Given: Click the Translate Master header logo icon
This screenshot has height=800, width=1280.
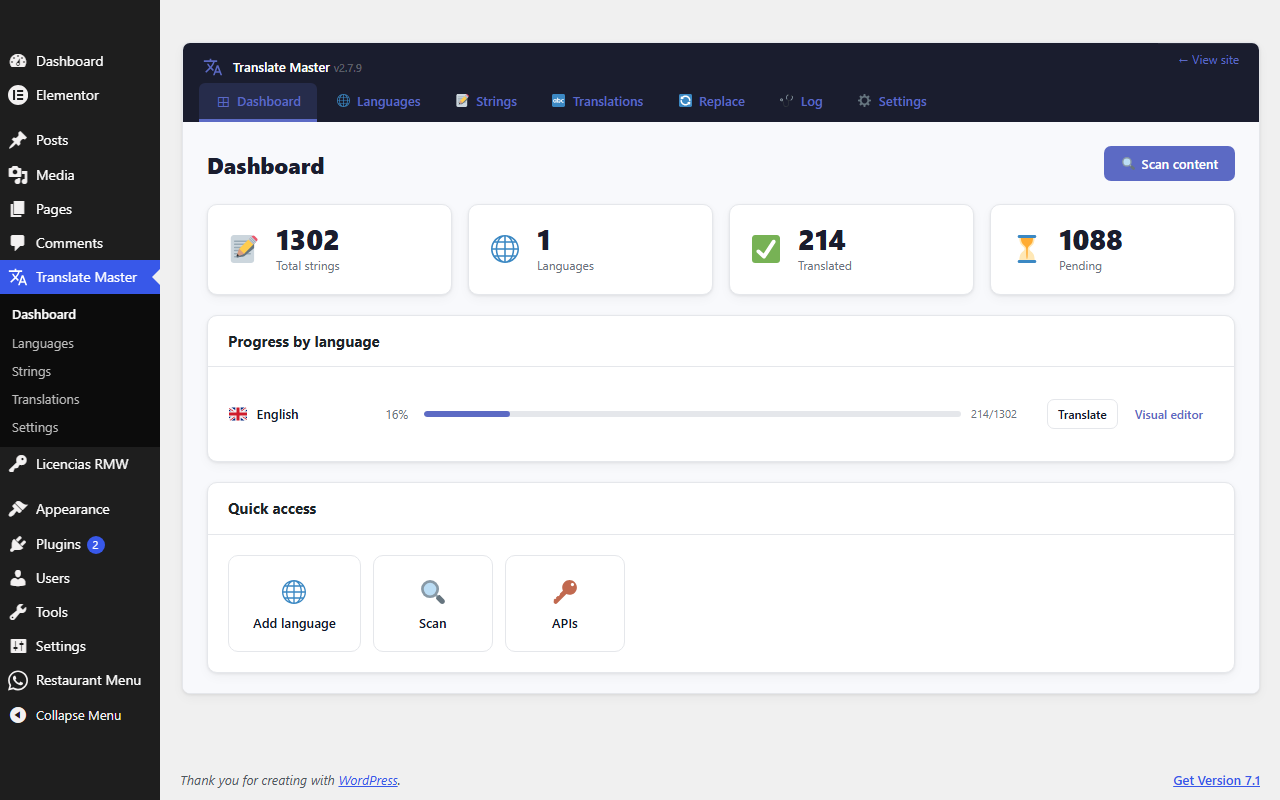Looking at the screenshot, I should pos(213,67).
